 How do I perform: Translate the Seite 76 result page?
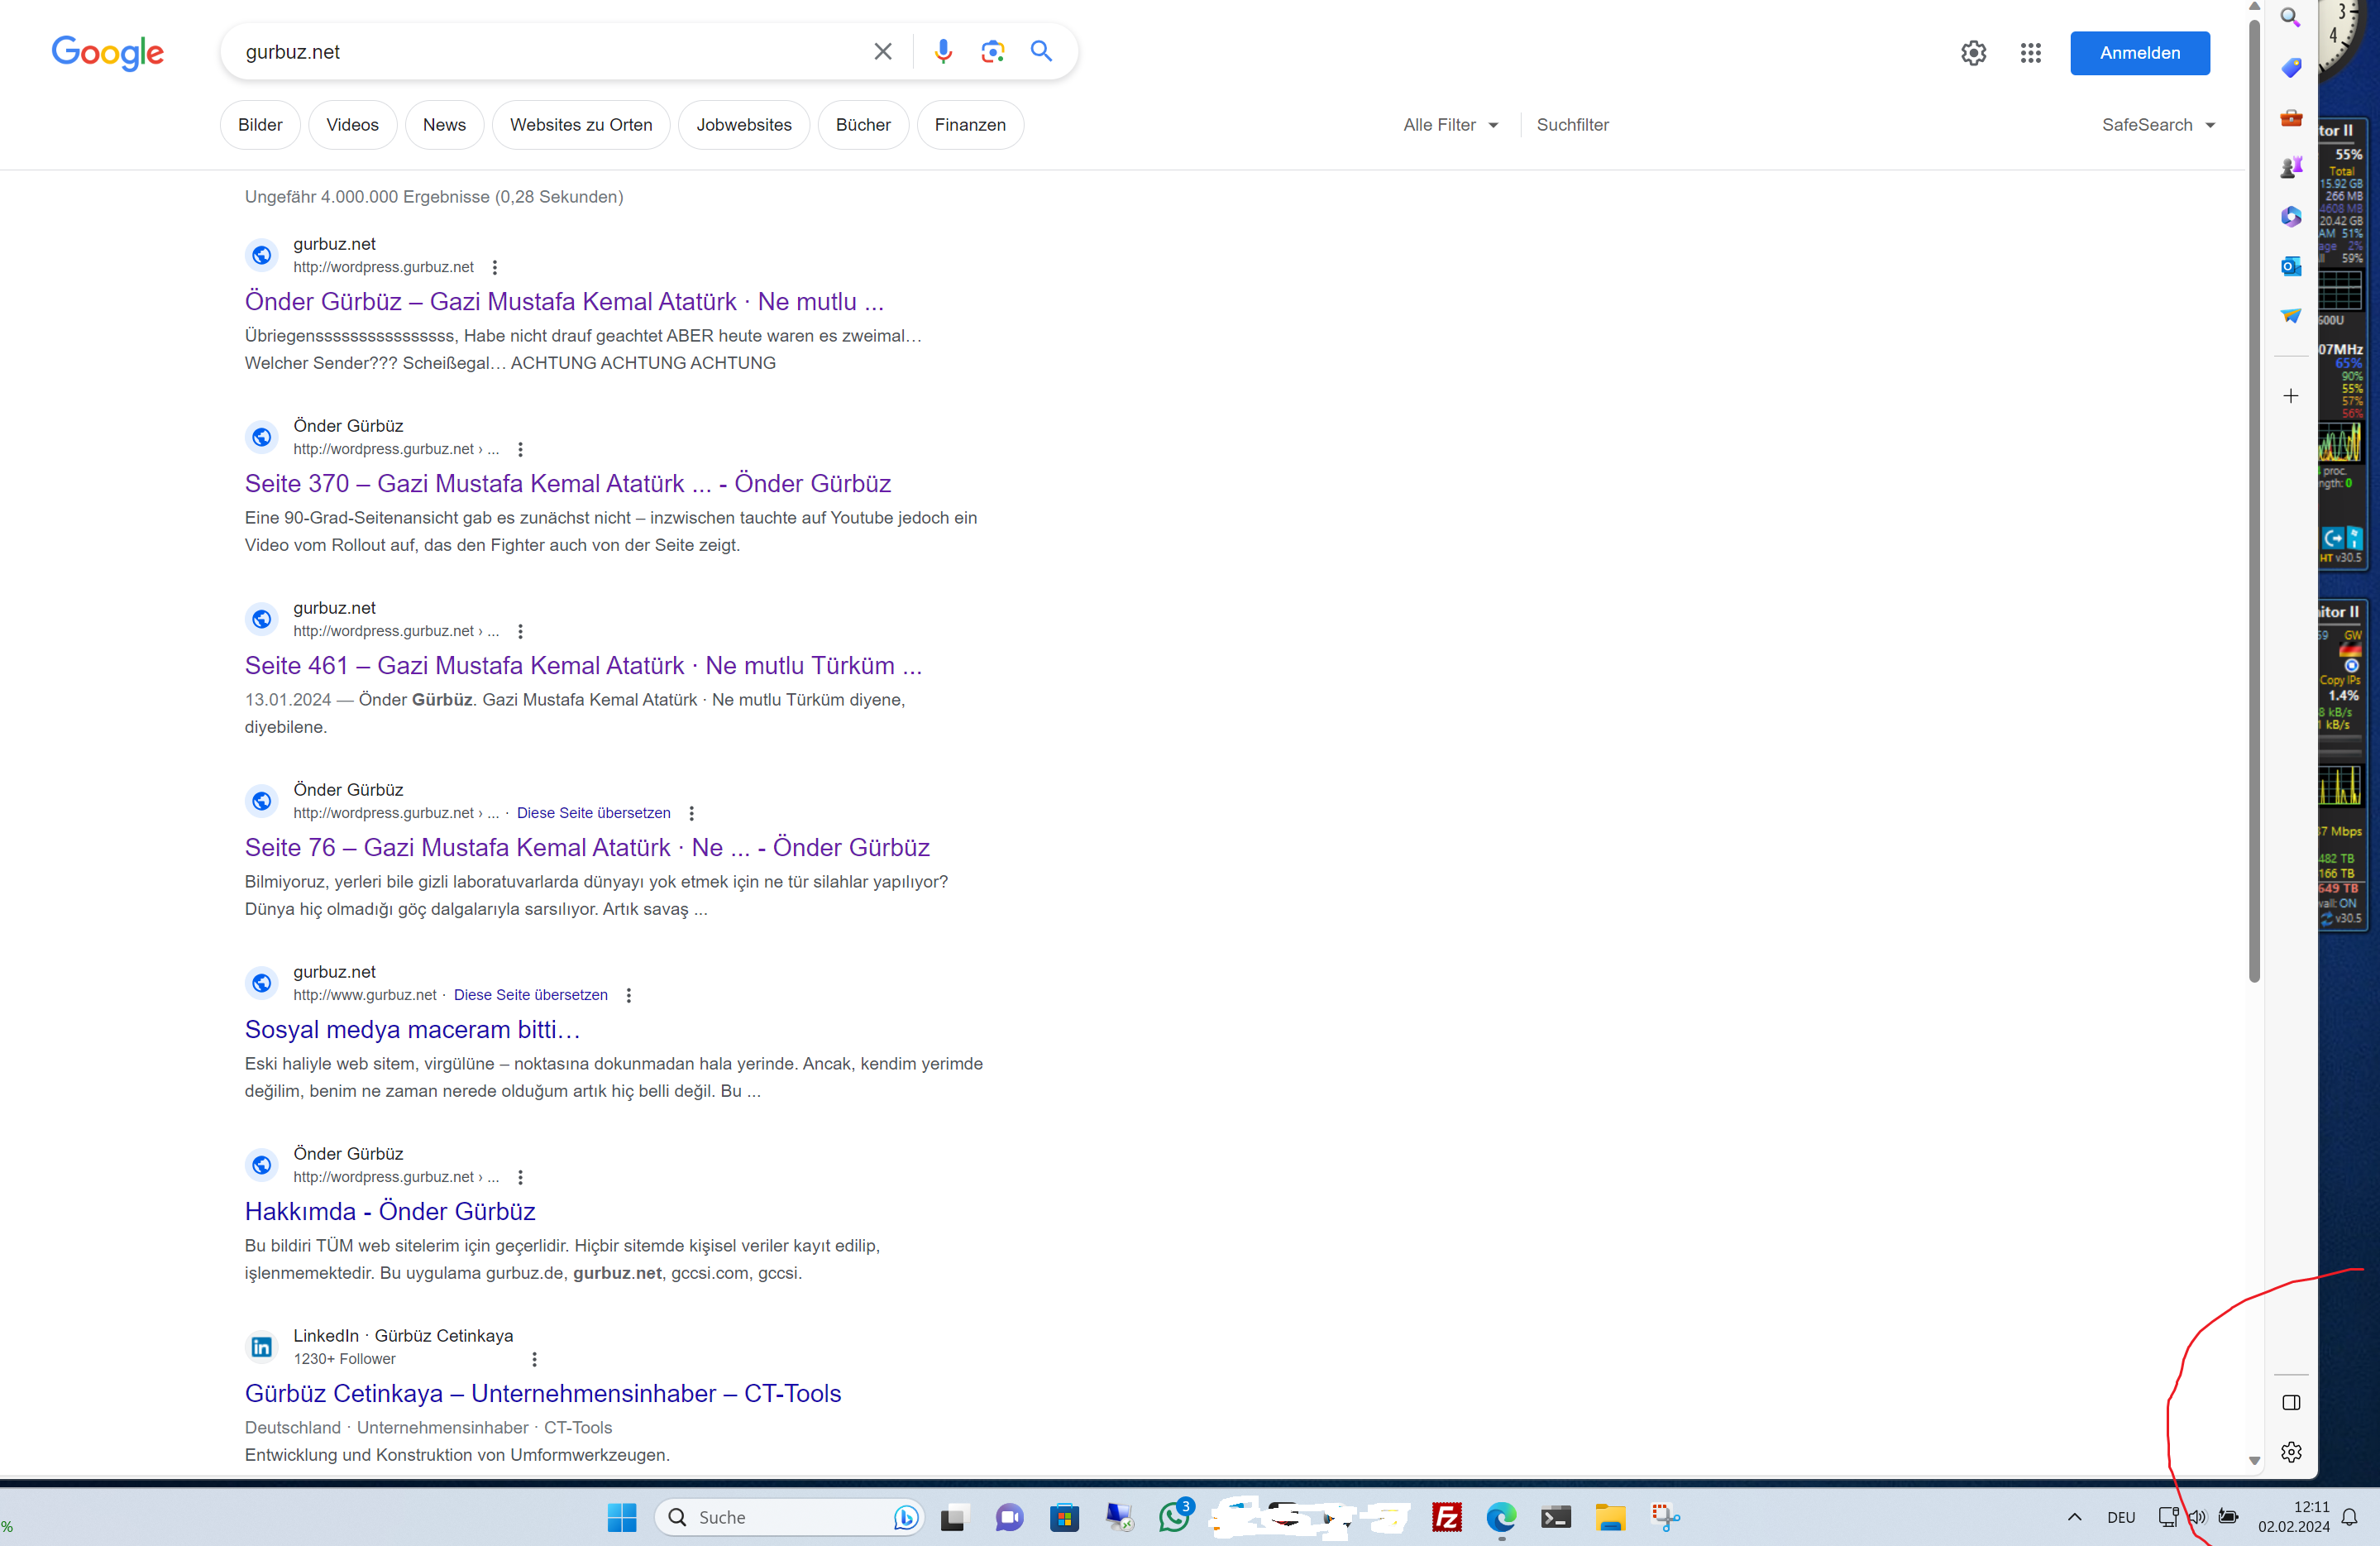(x=593, y=814)
